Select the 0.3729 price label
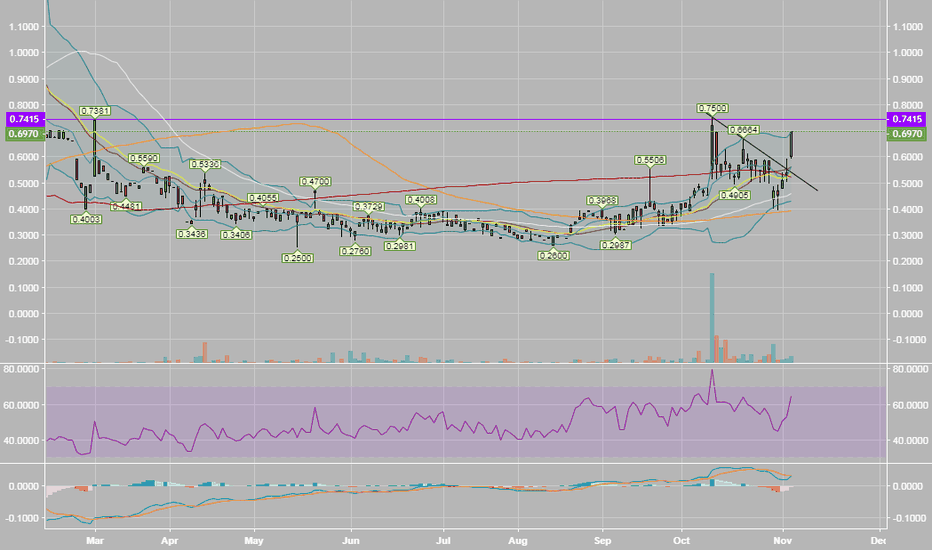 coord(369,206)
